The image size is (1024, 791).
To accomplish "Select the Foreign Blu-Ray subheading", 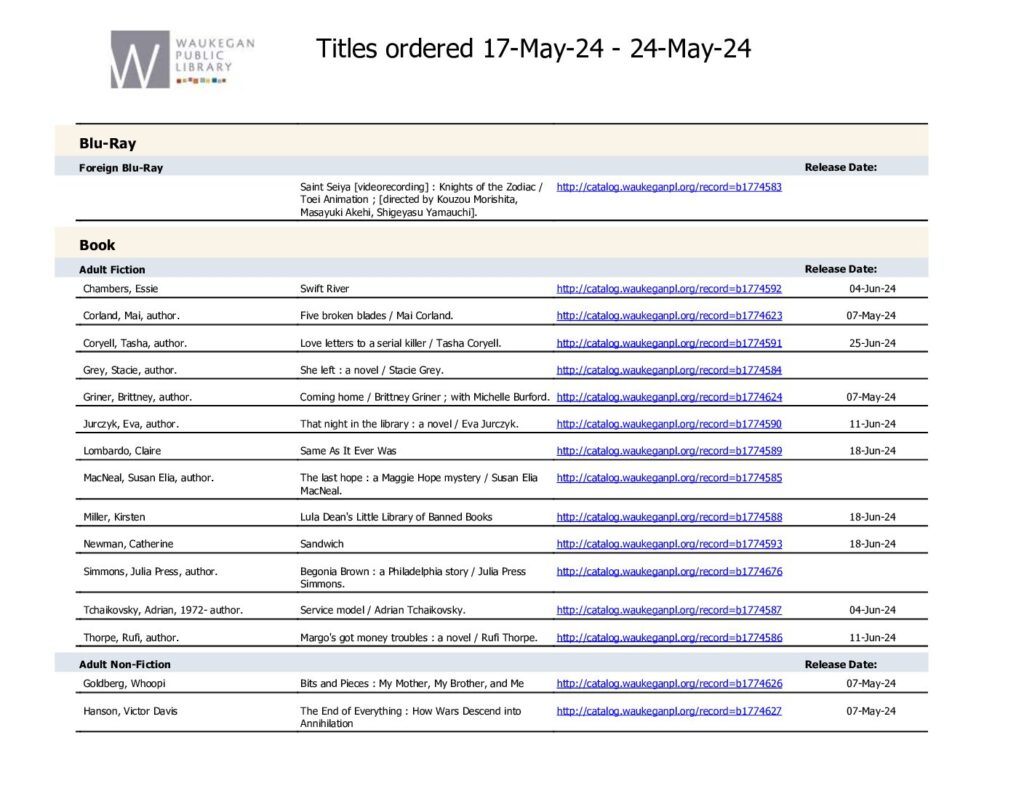I will click(121, 168).
